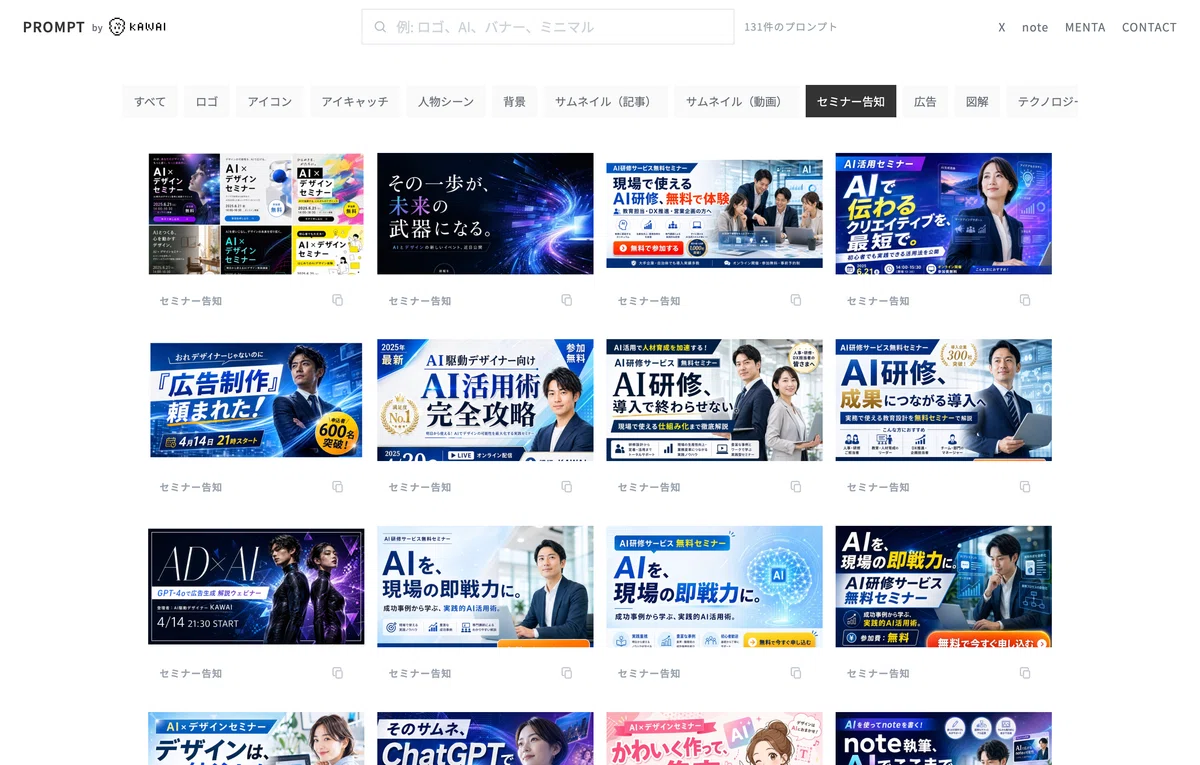
Task: Open the pink かわいく作って thumbnail
Action: 714,739
